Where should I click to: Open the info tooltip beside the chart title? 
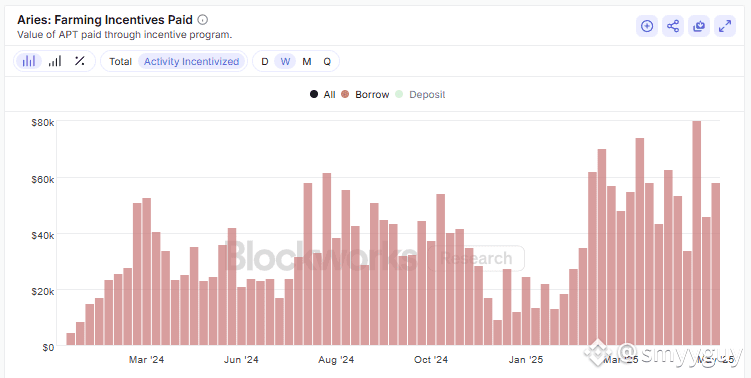pos(203,20)
